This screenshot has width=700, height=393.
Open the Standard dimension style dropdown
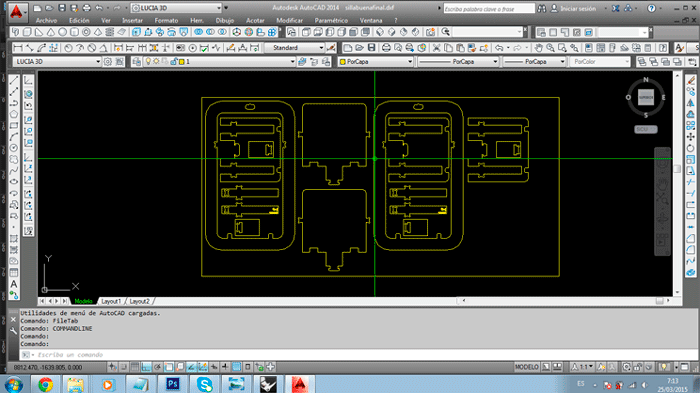pyautogui.click(x=294, y=48)
